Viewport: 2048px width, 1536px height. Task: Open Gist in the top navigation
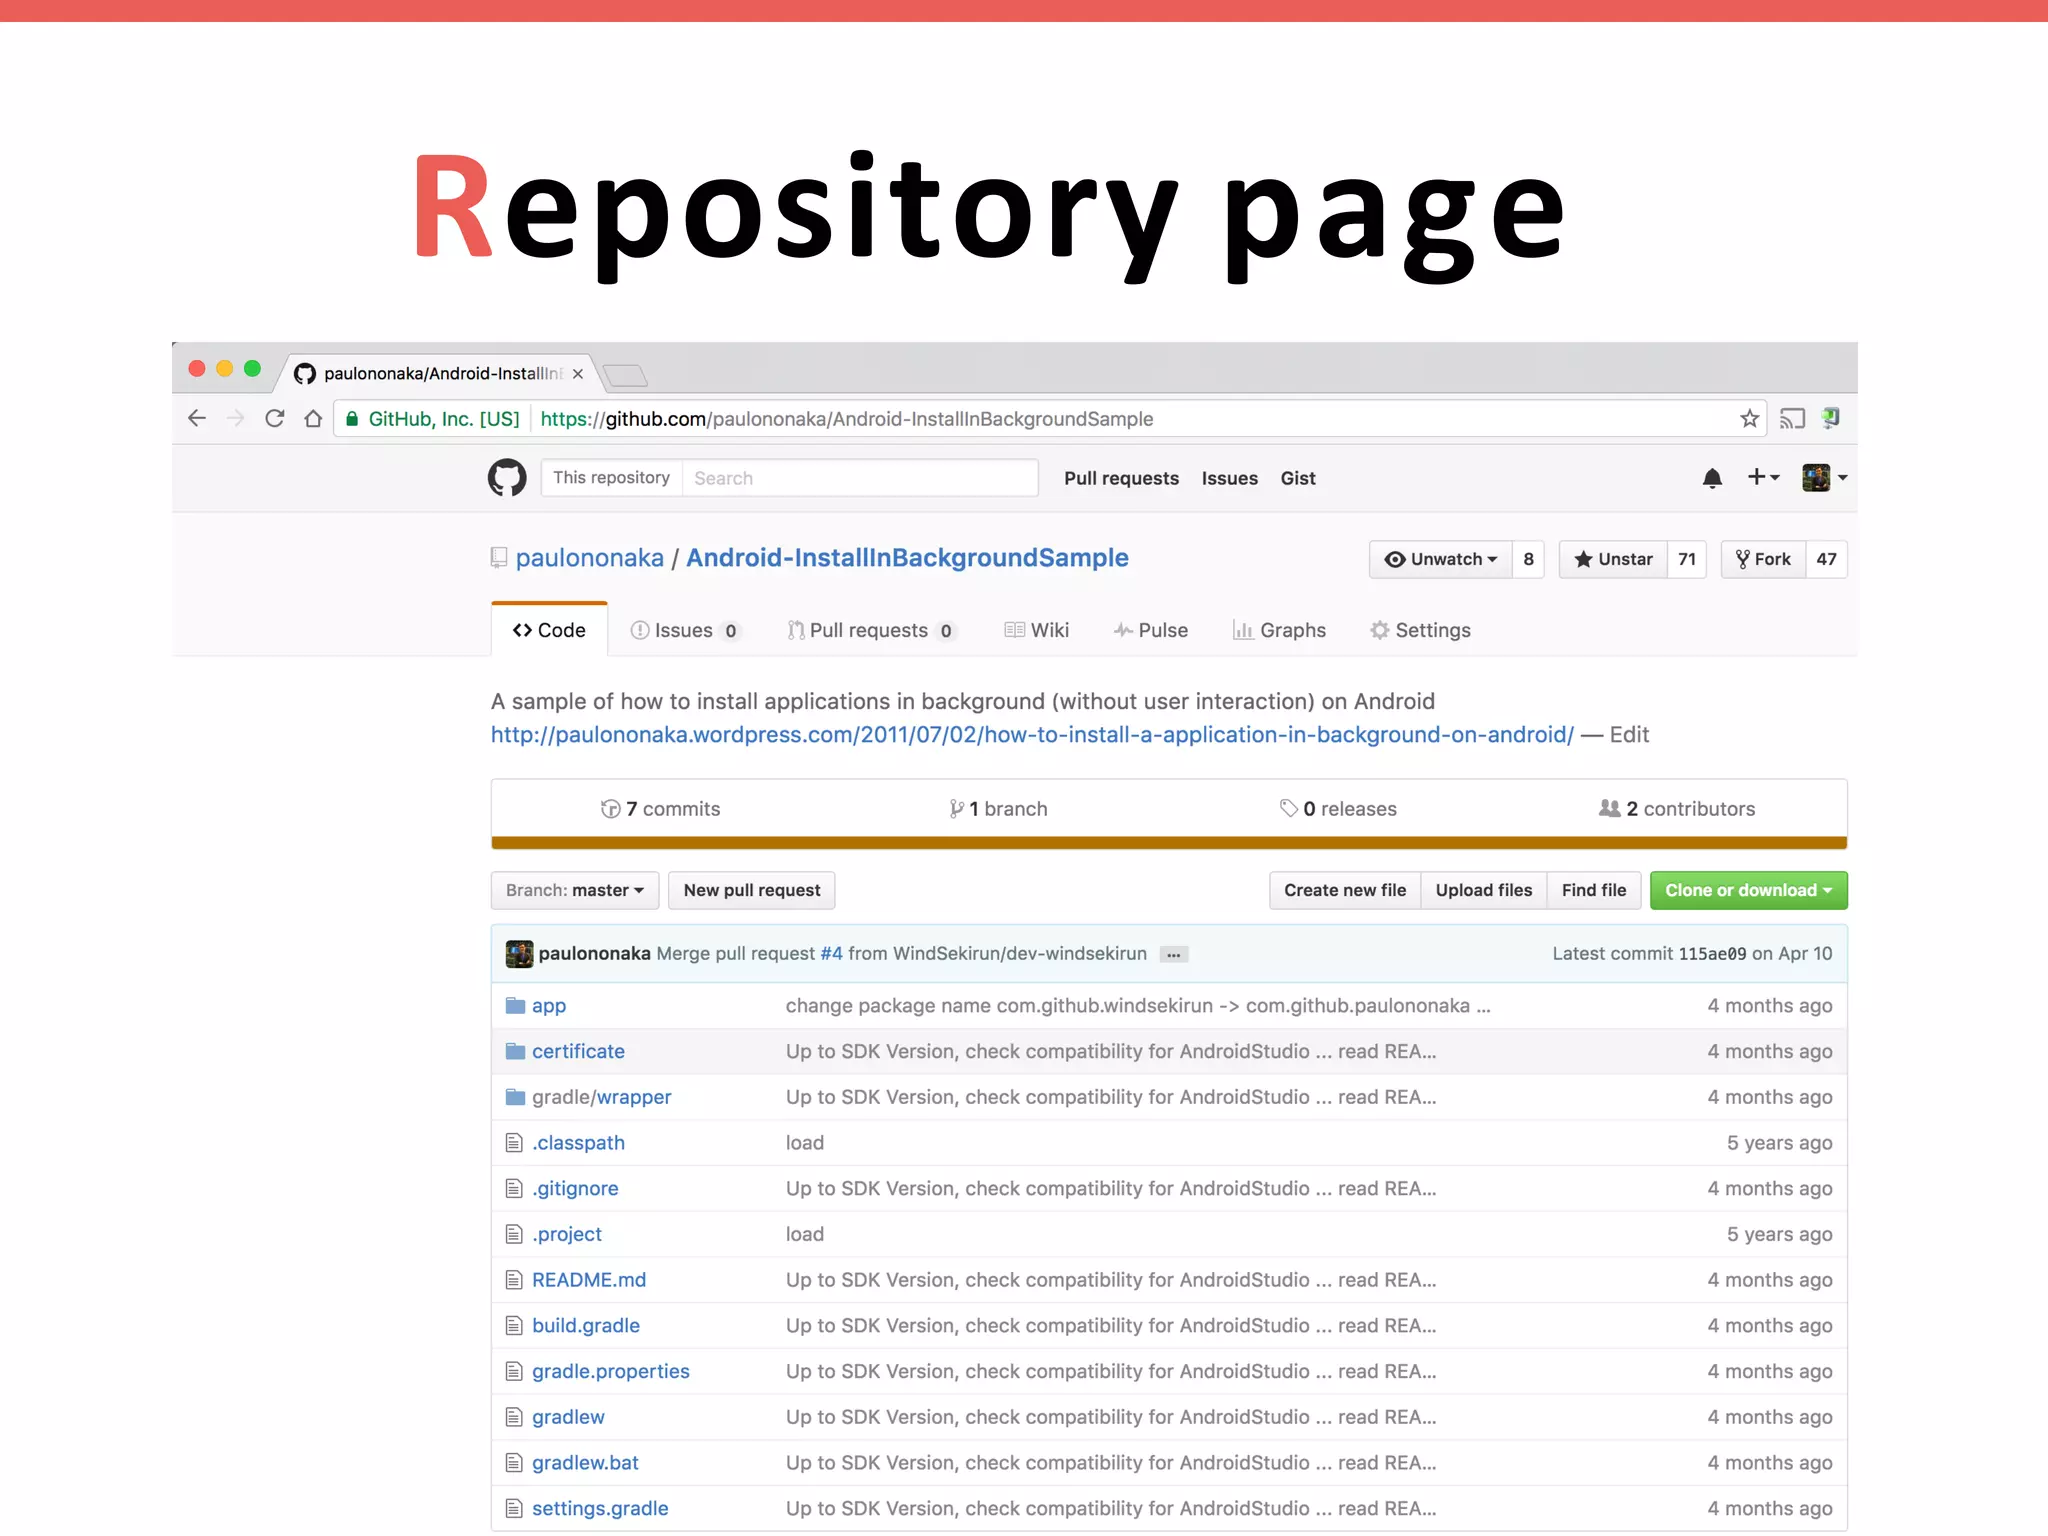1298,478
